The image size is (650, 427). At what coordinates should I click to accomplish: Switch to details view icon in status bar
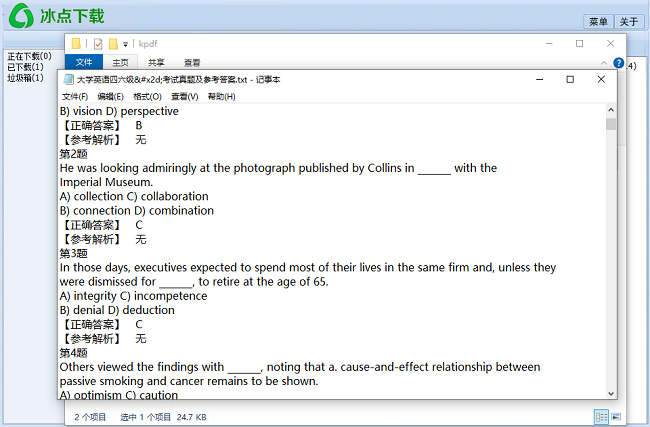(601, 416)
